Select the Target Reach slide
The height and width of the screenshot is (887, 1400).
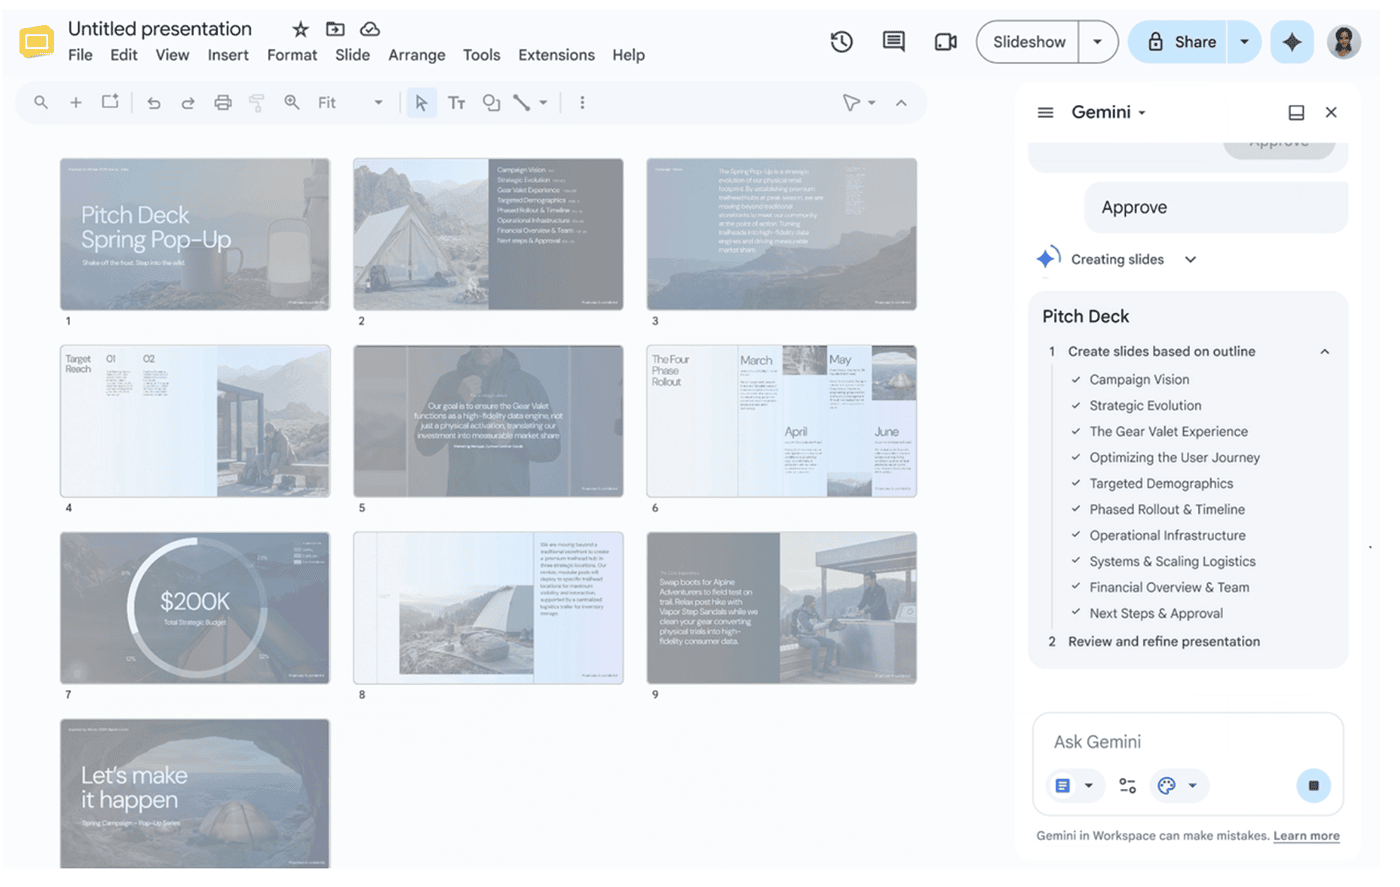(195, 421)
